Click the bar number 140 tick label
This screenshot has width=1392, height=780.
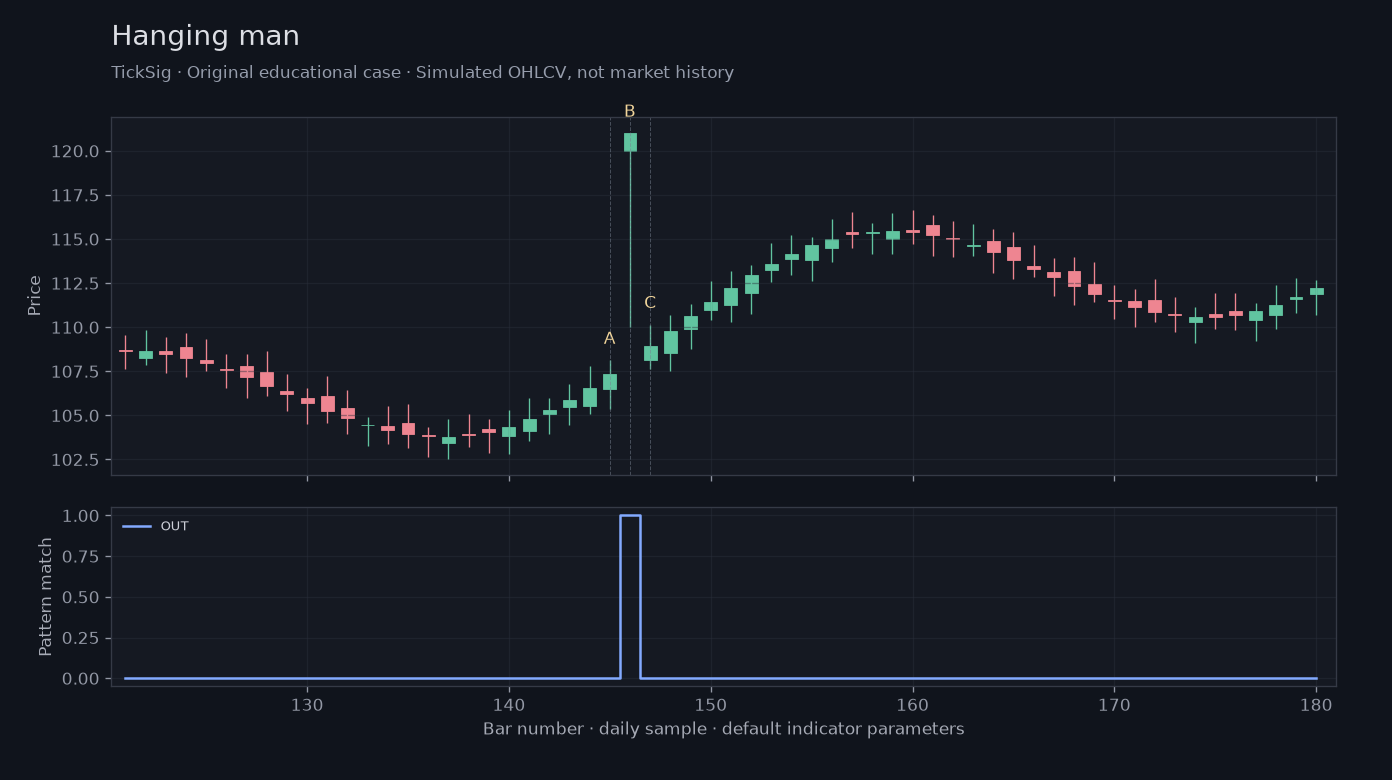[x=509, y=703]
